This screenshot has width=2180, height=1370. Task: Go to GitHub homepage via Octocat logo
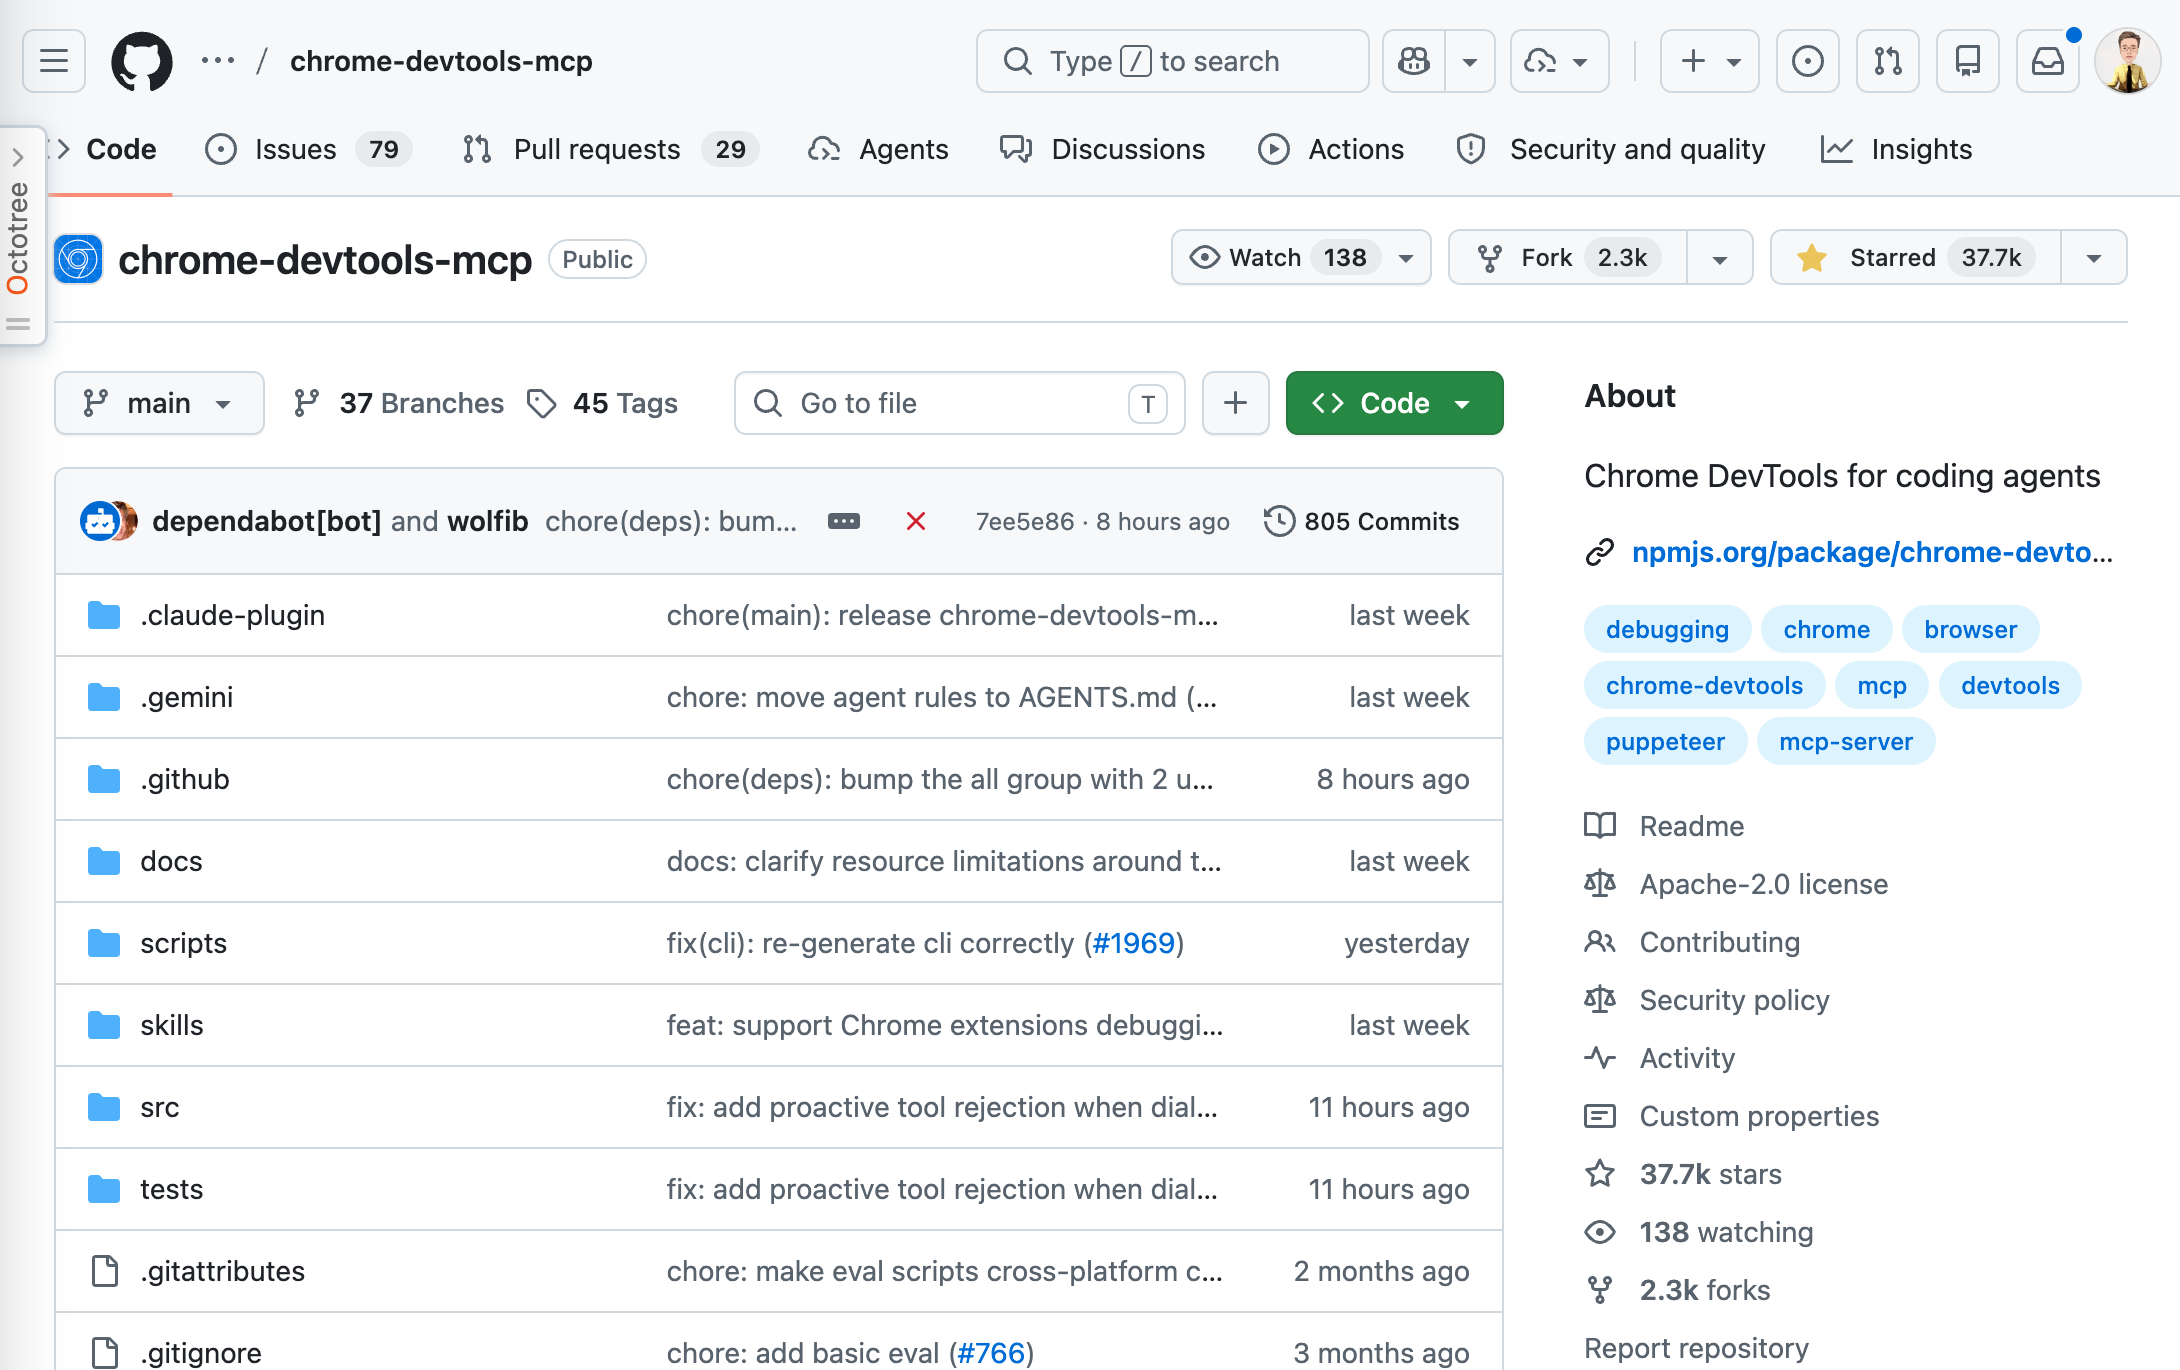point(141,61)
